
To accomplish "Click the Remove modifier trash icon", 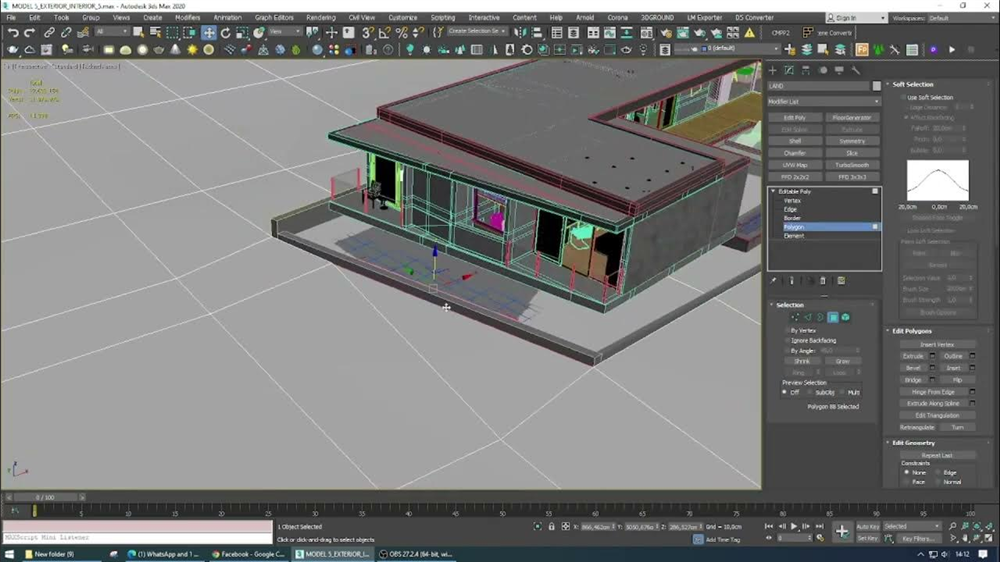I will (823, 281).
